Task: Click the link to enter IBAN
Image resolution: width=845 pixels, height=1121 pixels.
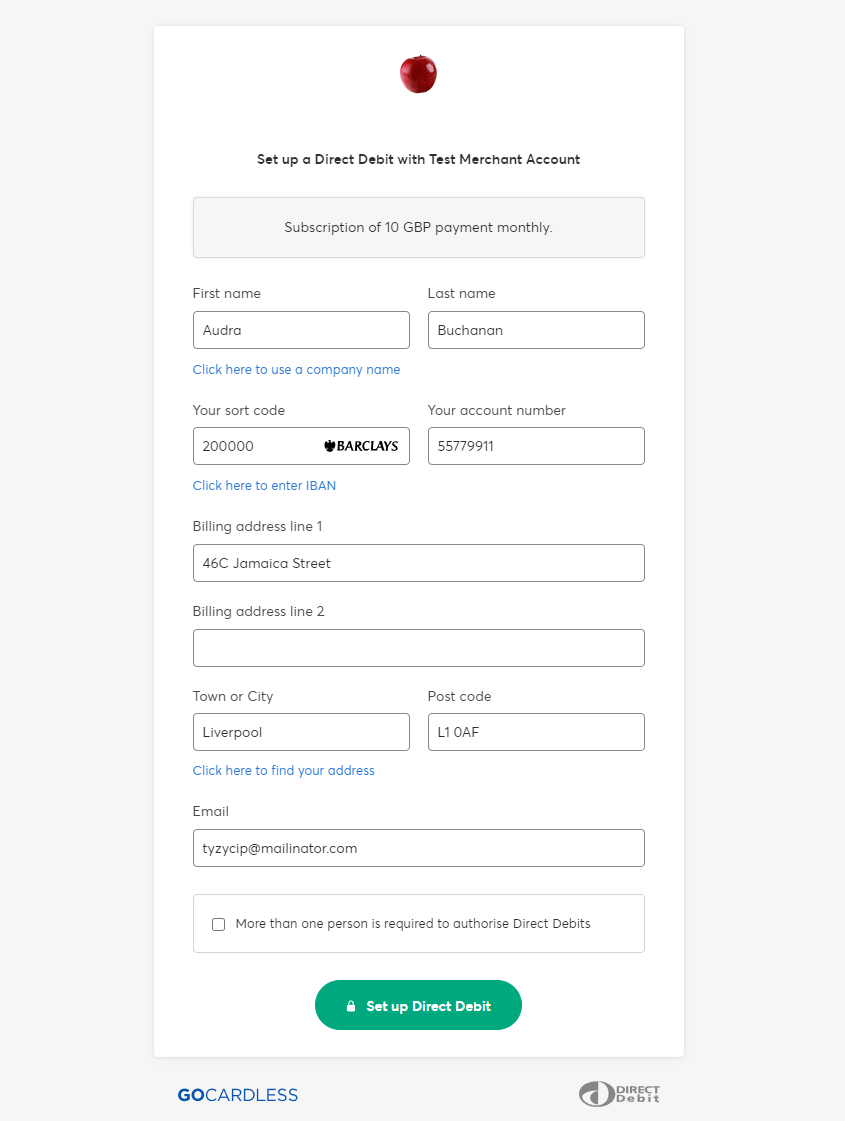Action: [x=264, y=486]
